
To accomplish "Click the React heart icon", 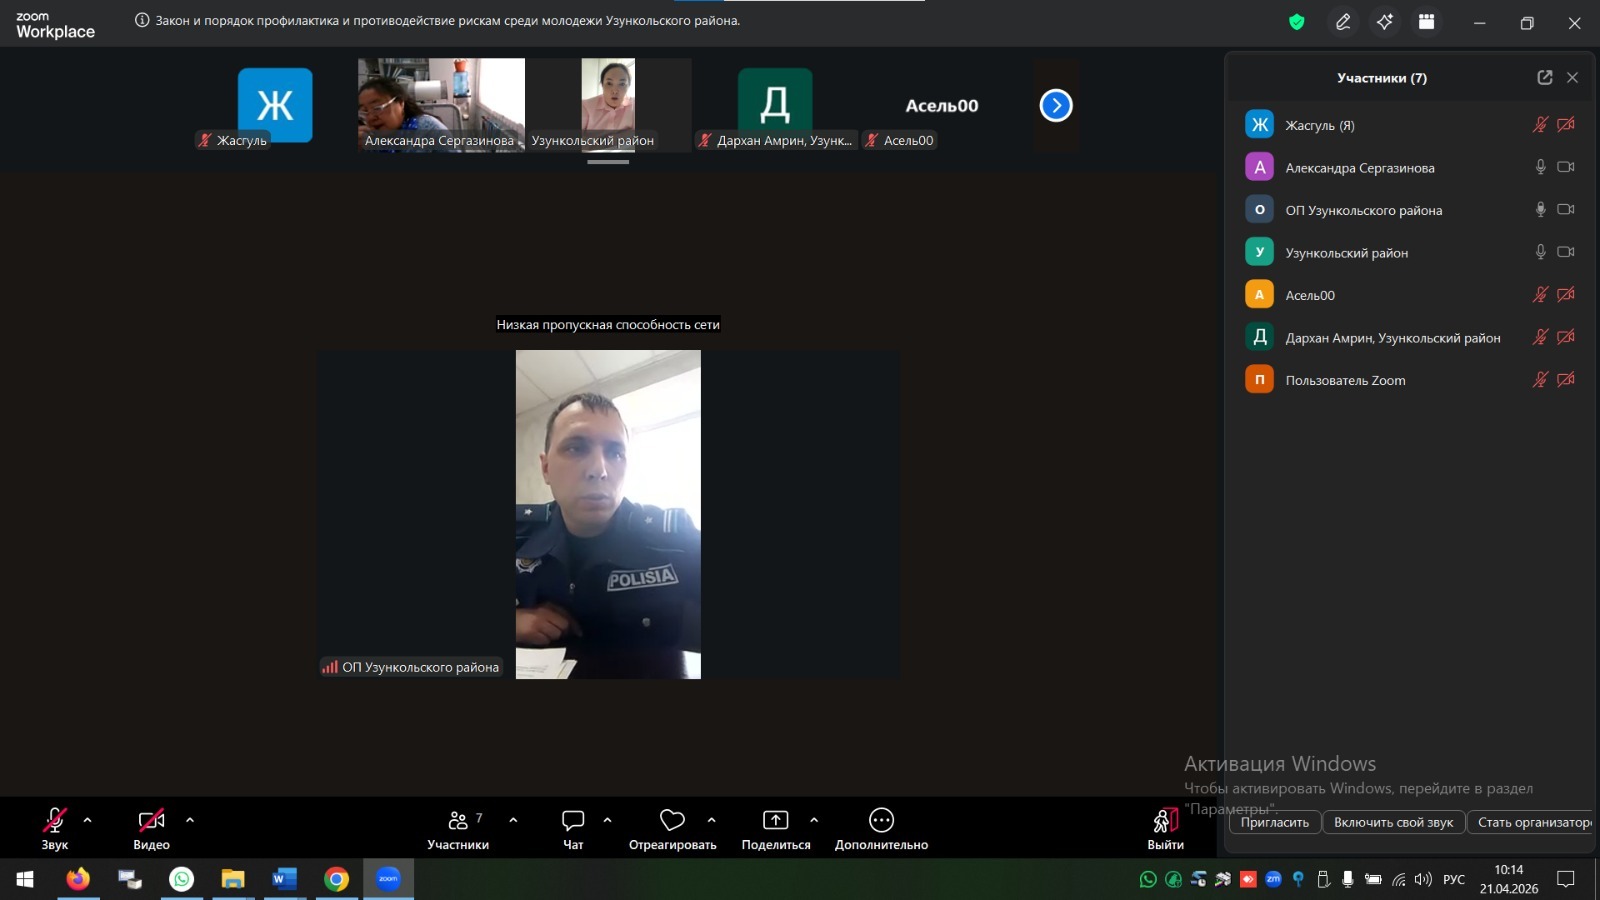I will (672, 821).
